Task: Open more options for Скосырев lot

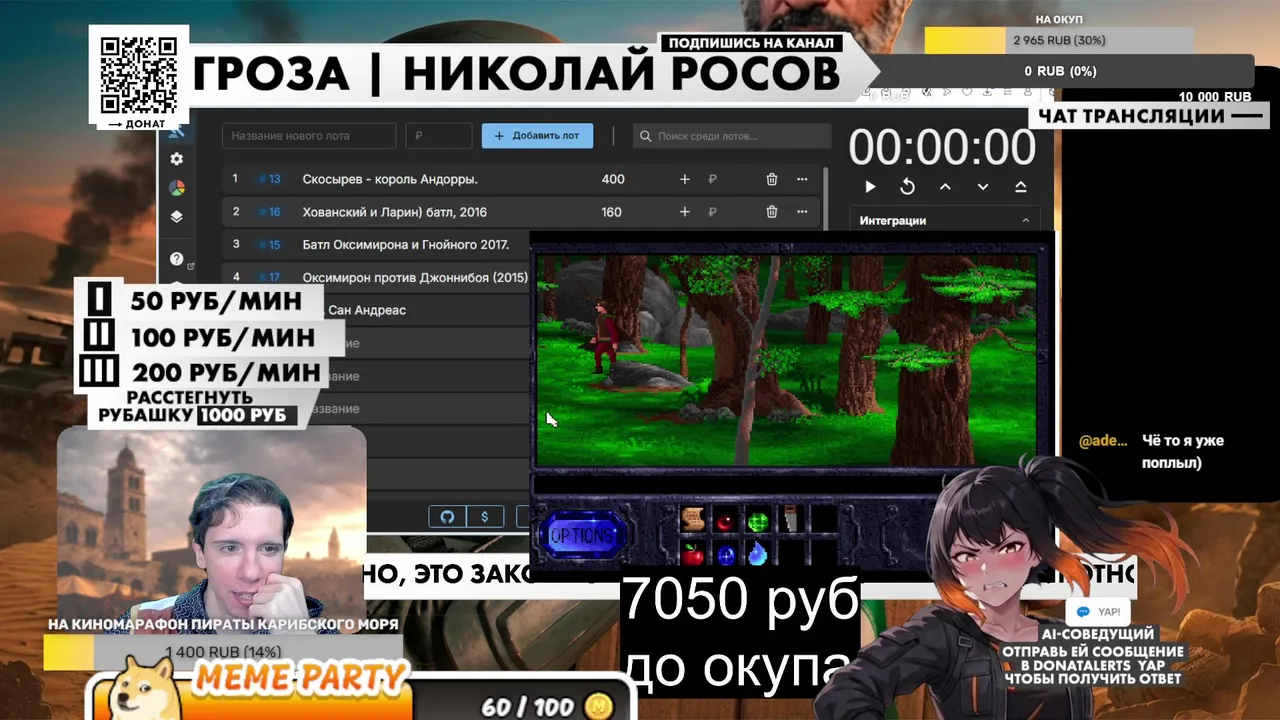Action: pos(802,179)
